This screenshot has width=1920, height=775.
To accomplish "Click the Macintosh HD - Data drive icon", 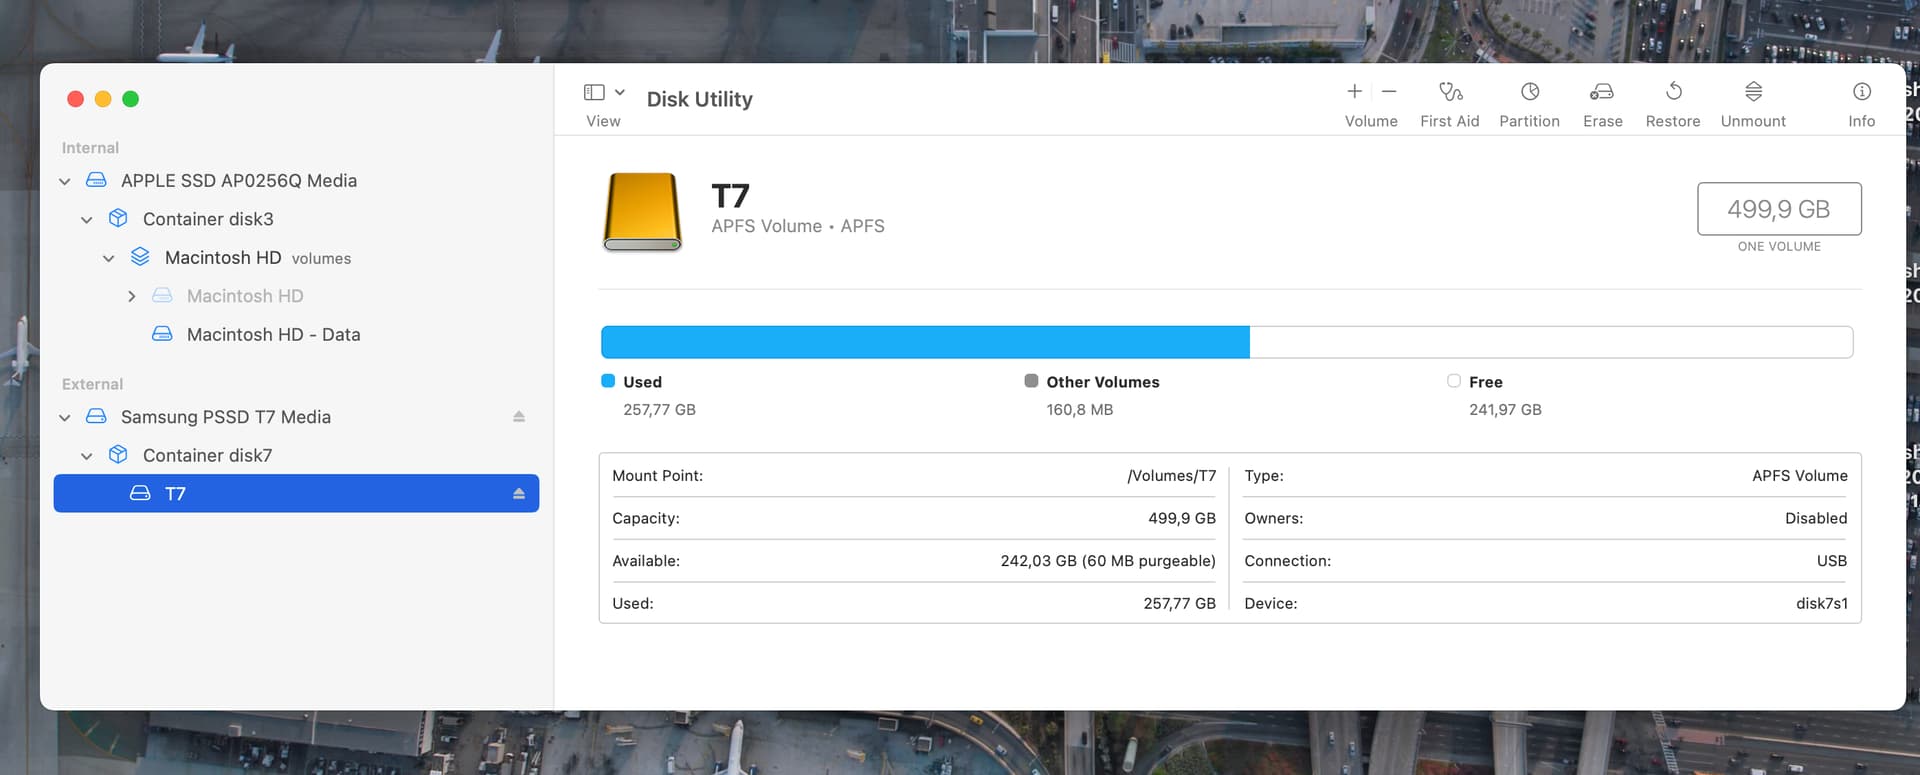I will pos(162,334).
